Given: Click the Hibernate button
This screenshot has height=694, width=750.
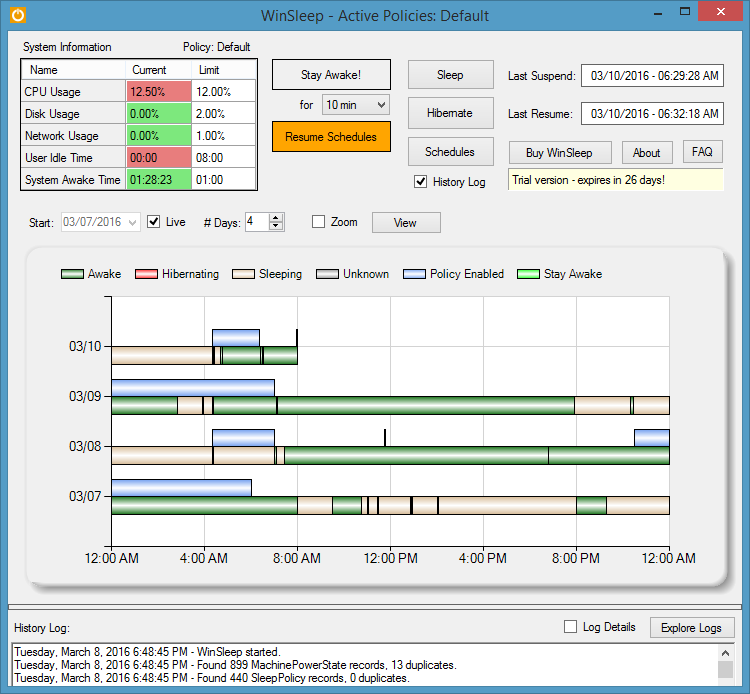Looking at the screenshot, I should pyautogui.click(x=450, y=113).
